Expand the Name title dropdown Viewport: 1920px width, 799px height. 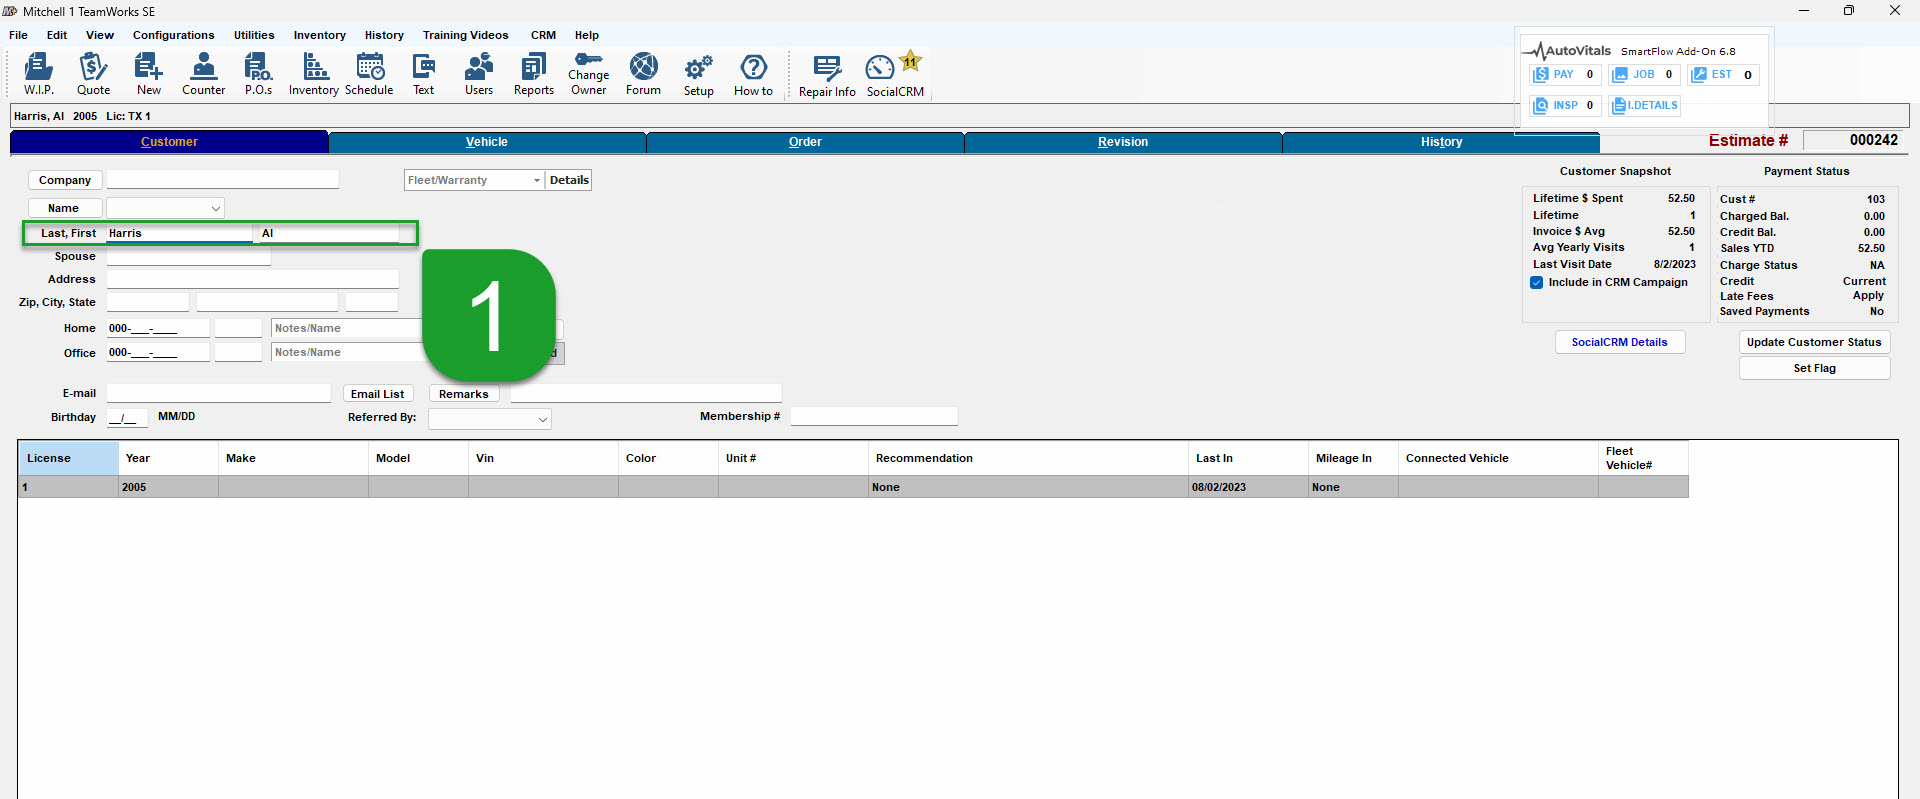pyautogui.click(x=215, y=208)
